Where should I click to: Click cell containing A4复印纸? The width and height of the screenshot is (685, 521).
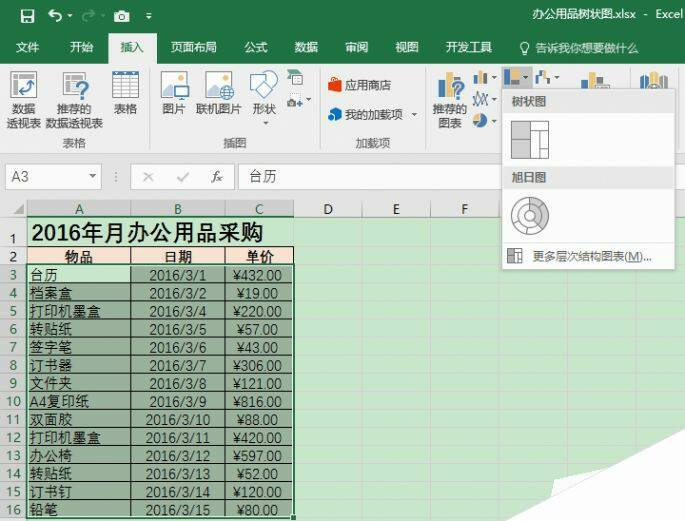tap(79, 401)
